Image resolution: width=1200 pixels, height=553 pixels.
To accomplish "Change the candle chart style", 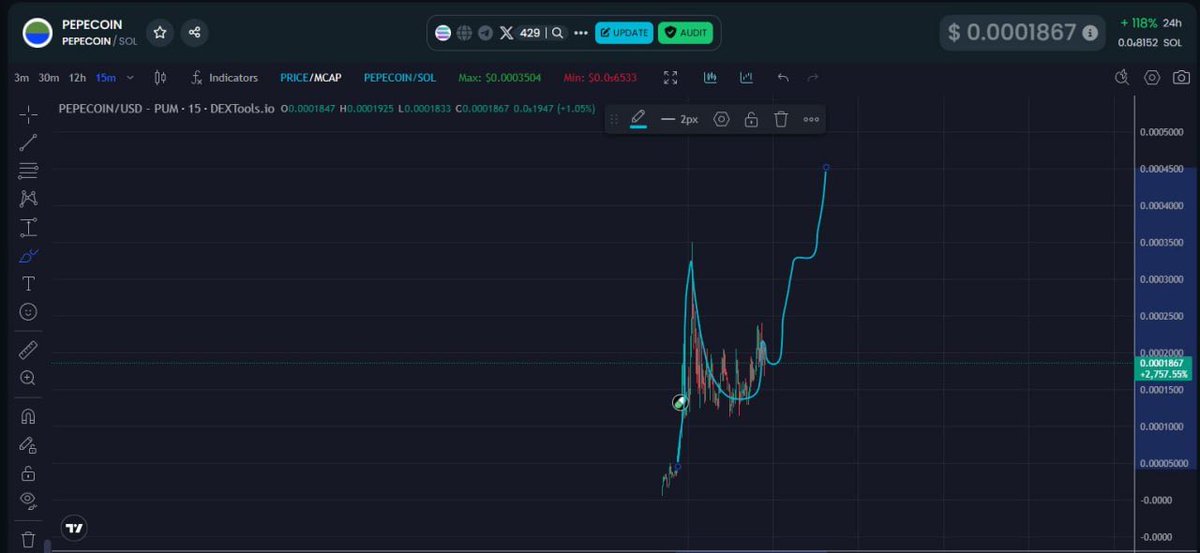I will click(160, 77).
